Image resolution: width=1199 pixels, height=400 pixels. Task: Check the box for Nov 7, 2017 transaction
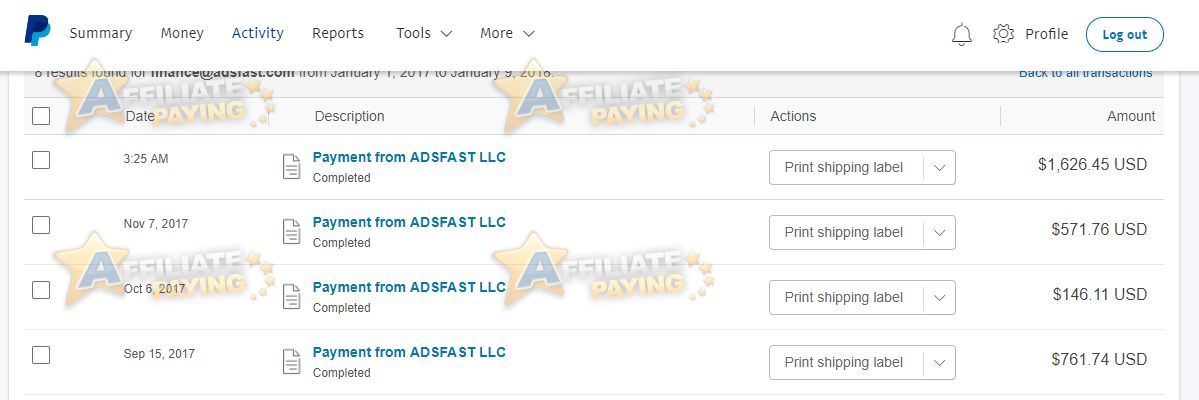[41, 225]
